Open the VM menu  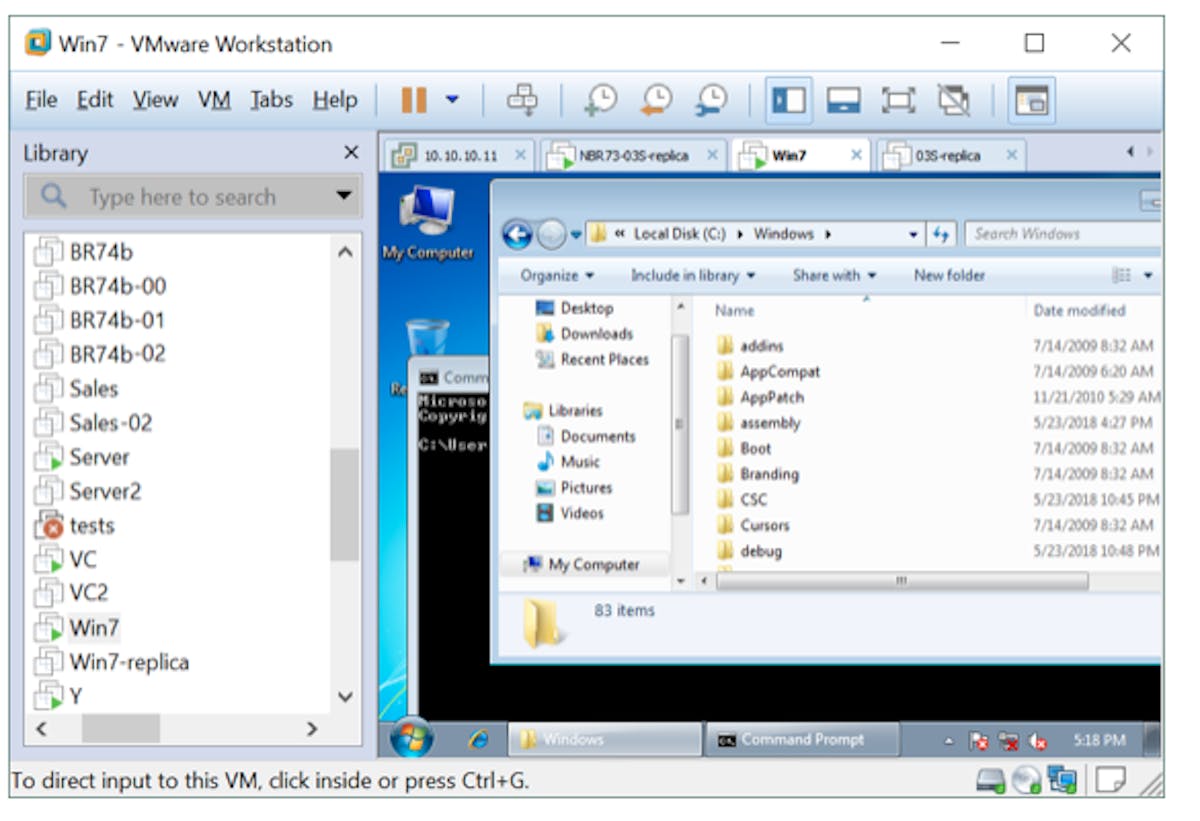point(214,100)
